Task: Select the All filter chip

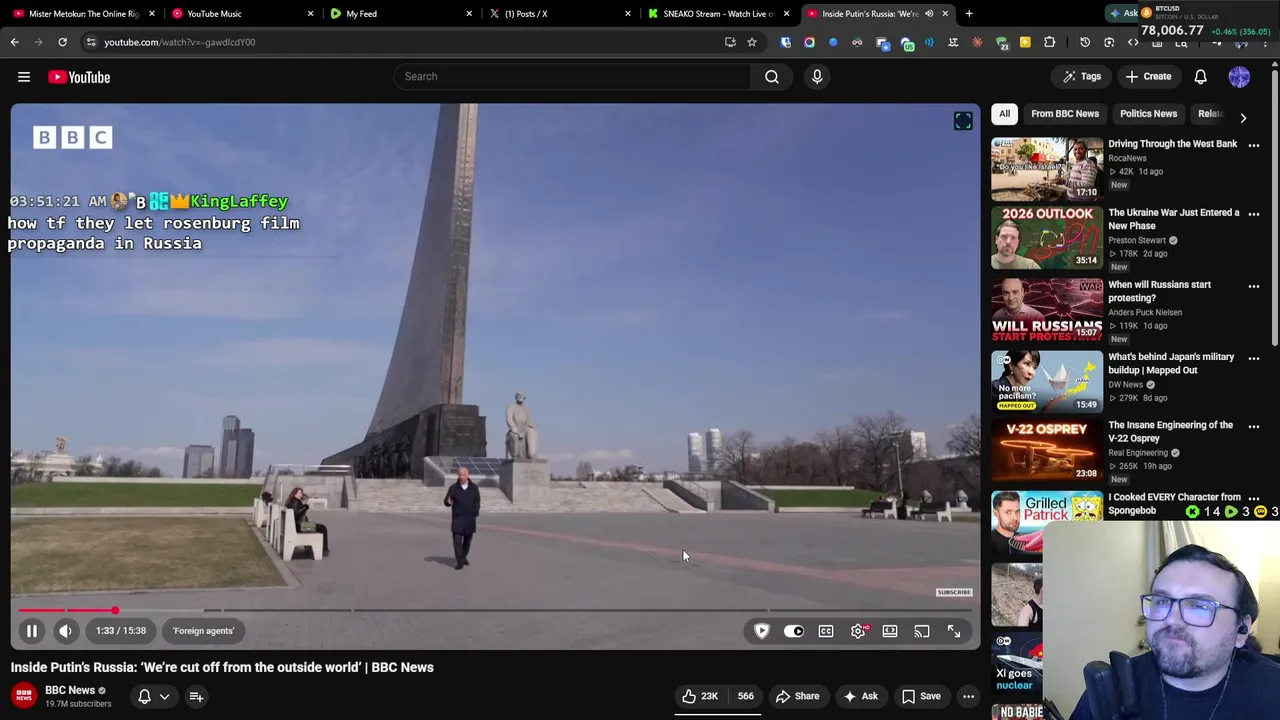Action: click(1004, 114)
